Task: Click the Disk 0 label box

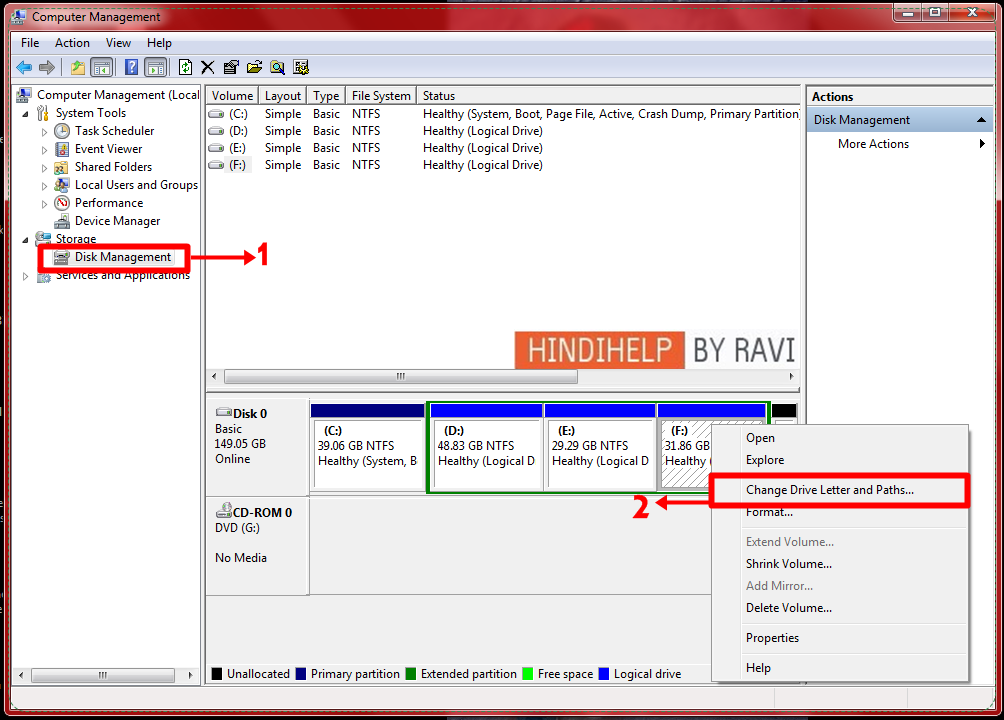Action: pyautogui.click(x=258, y=446)
